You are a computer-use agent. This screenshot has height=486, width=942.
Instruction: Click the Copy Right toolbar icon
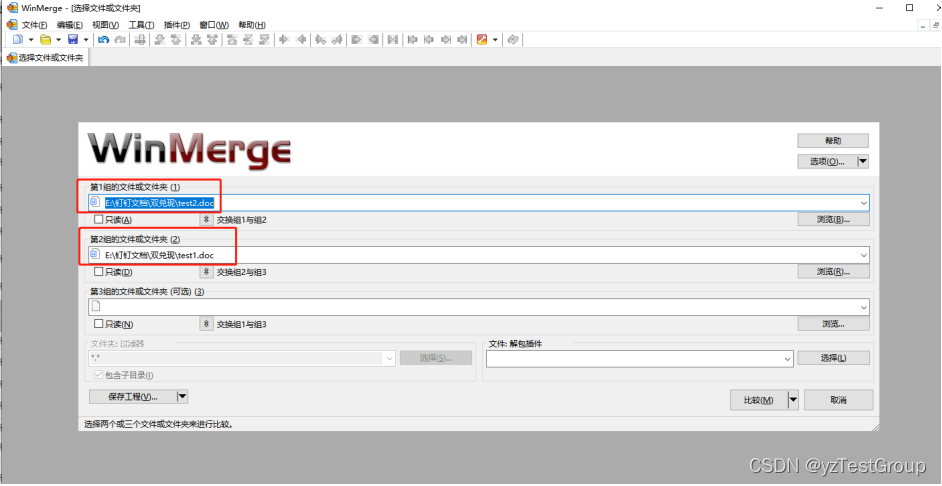[284, 40]
